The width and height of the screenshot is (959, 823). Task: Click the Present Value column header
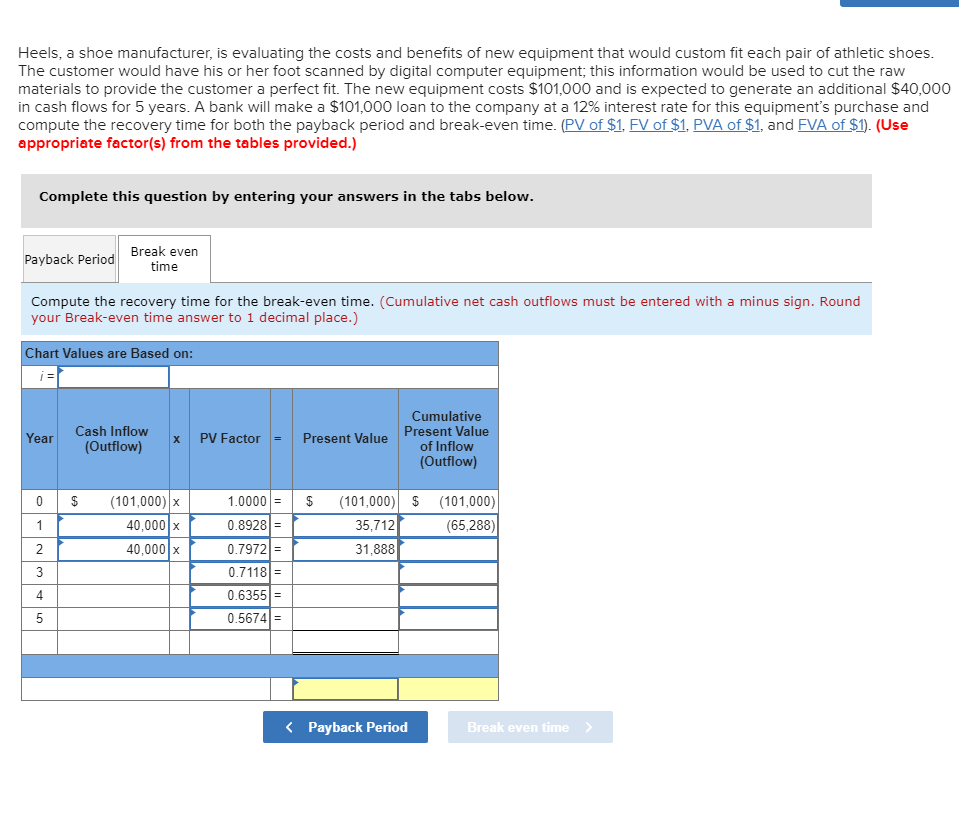pyautogui.click(x=345, y=438)
